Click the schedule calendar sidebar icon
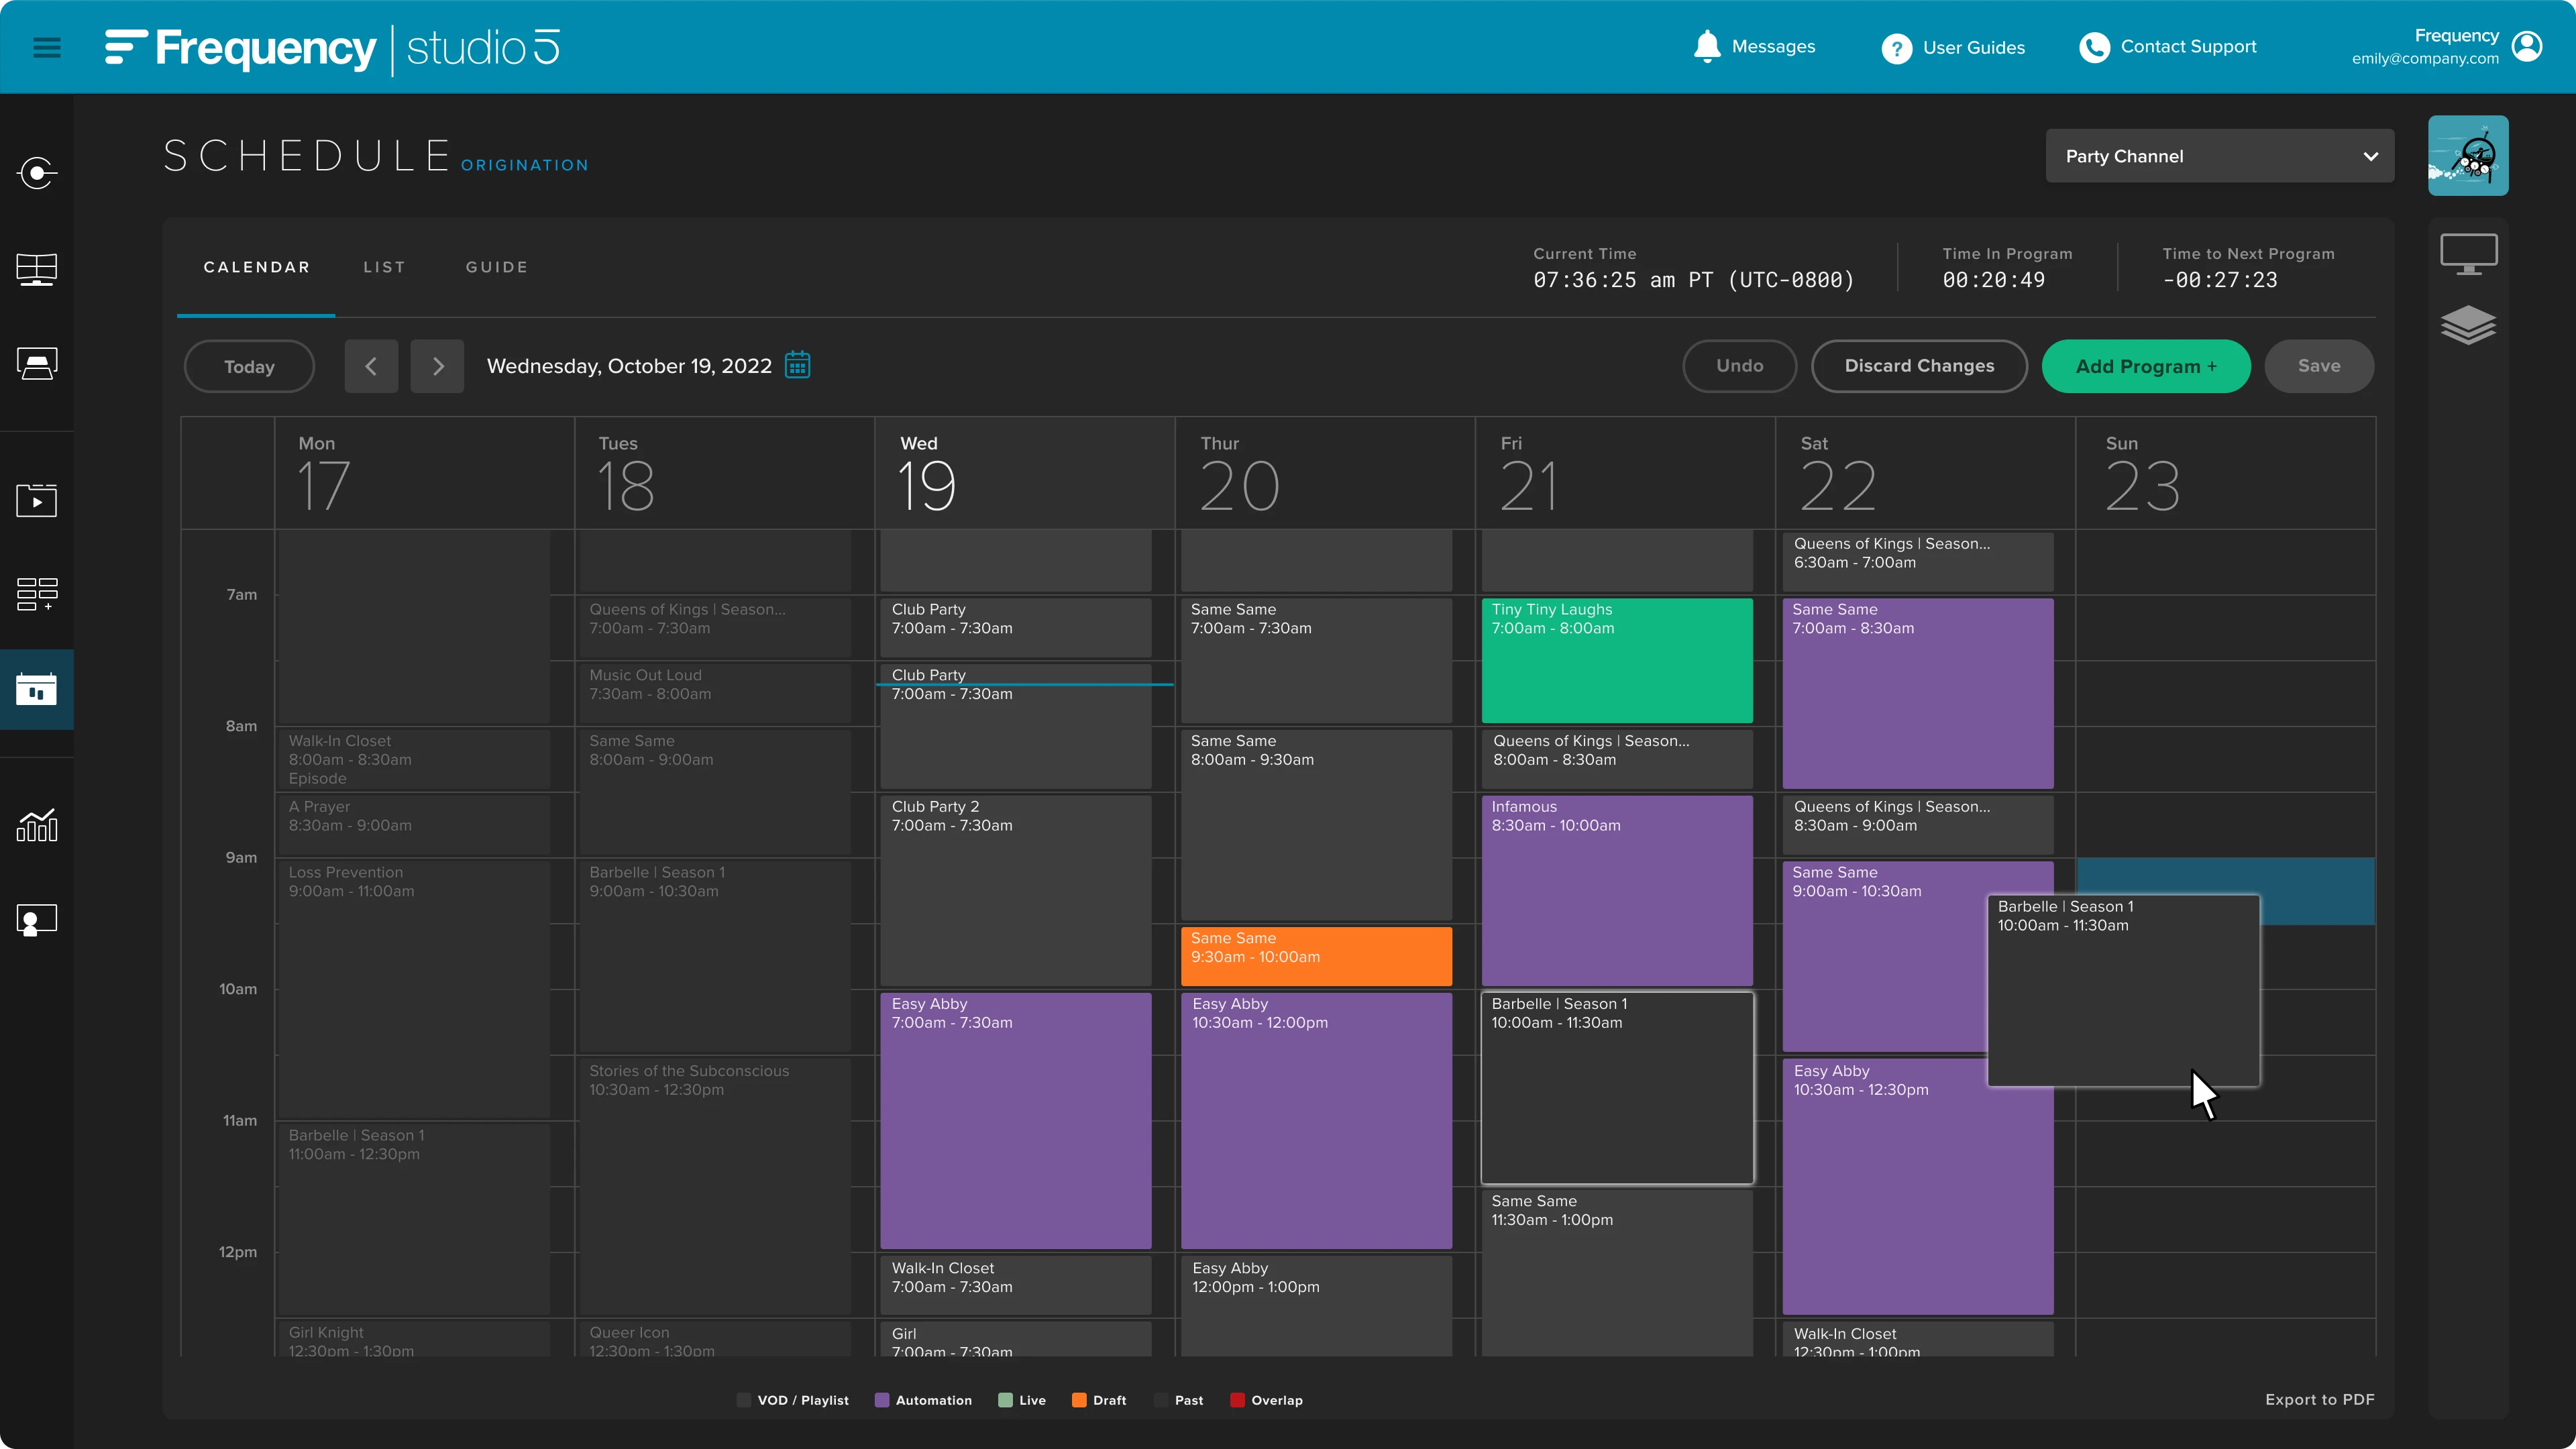The width and height of the screenshot is (2576, 1449). point(37,689)
